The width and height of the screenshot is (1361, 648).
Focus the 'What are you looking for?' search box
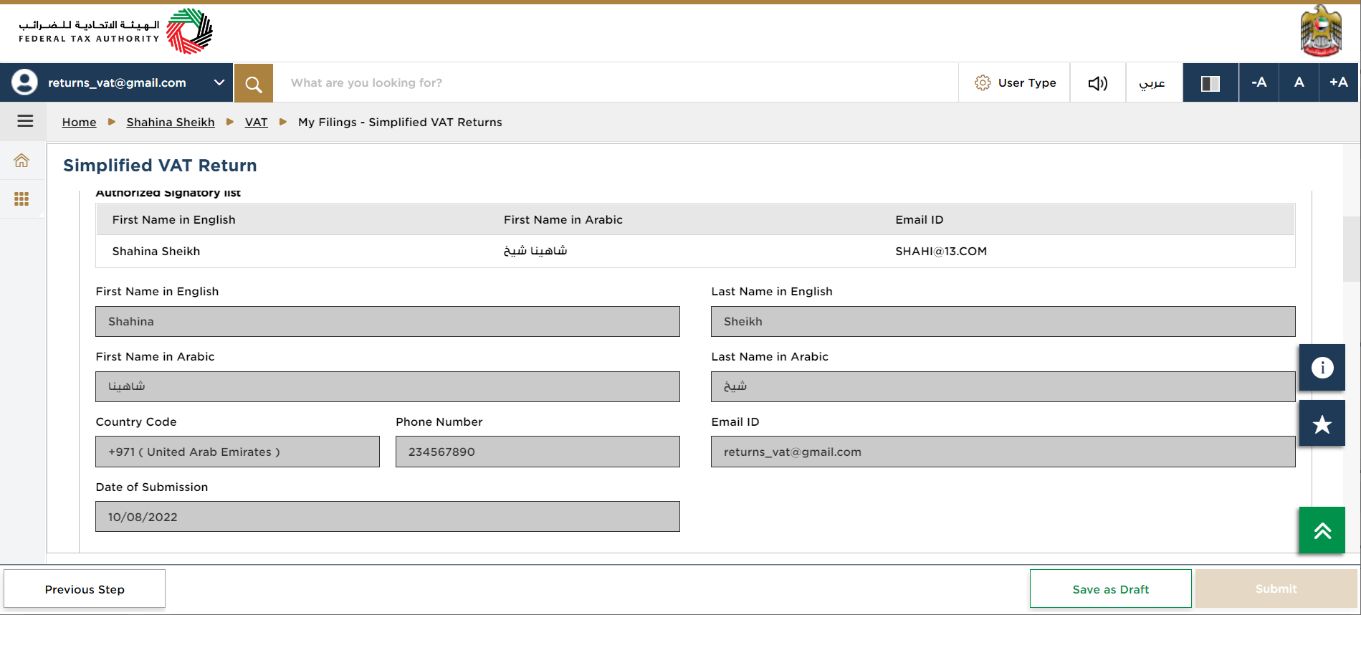click(615, 83)
